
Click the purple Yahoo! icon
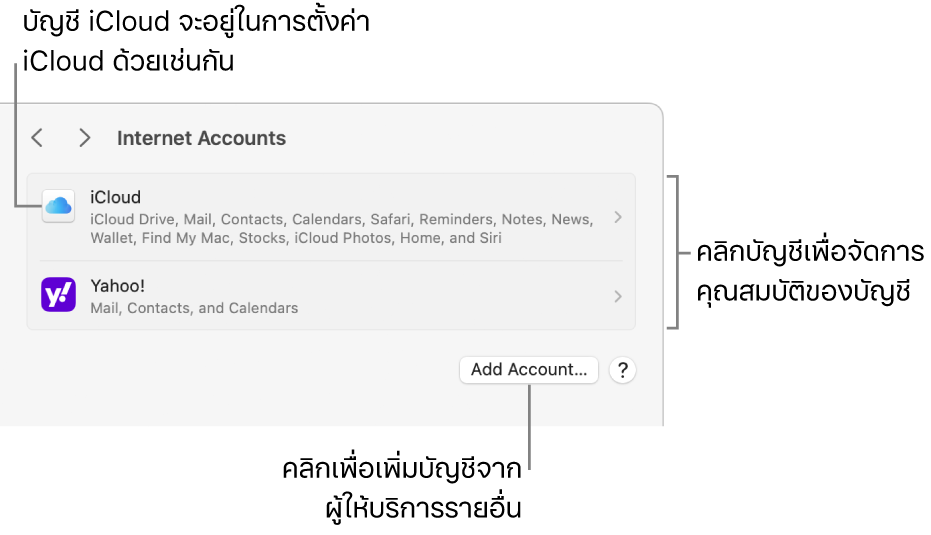point(58,295)
